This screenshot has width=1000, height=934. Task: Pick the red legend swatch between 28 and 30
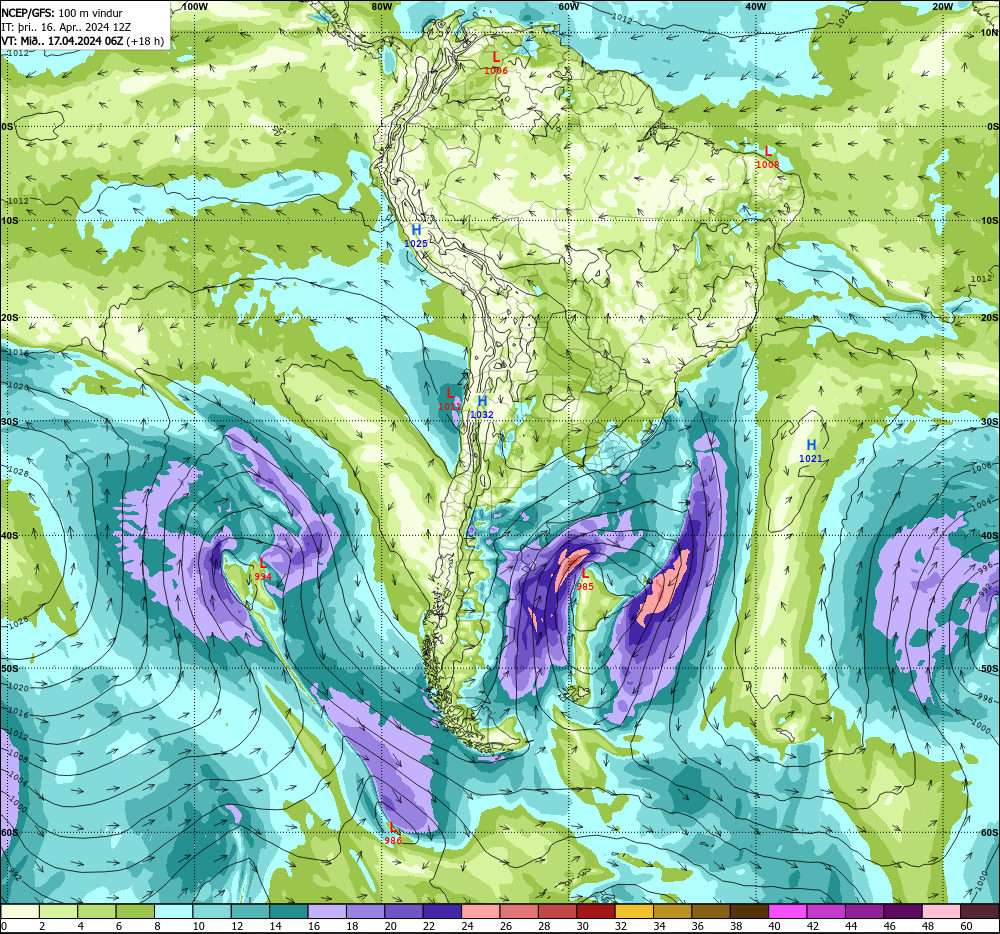[557, 912]
